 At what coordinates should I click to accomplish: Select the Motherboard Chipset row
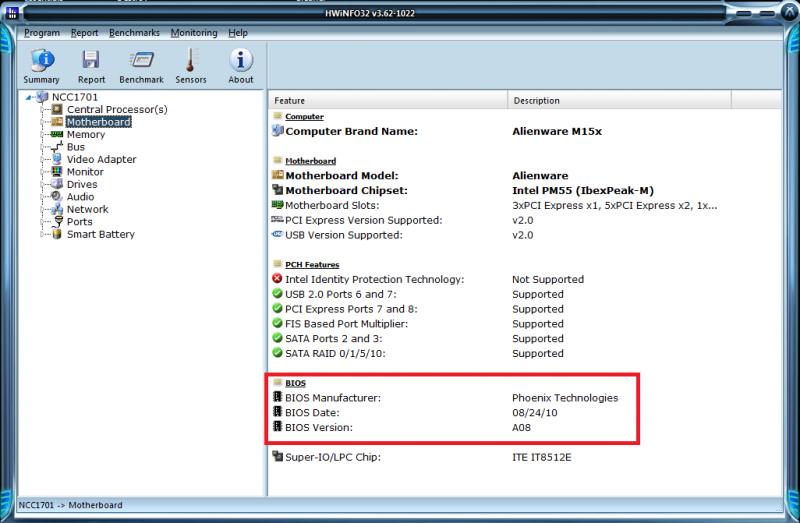pos(347,190)
